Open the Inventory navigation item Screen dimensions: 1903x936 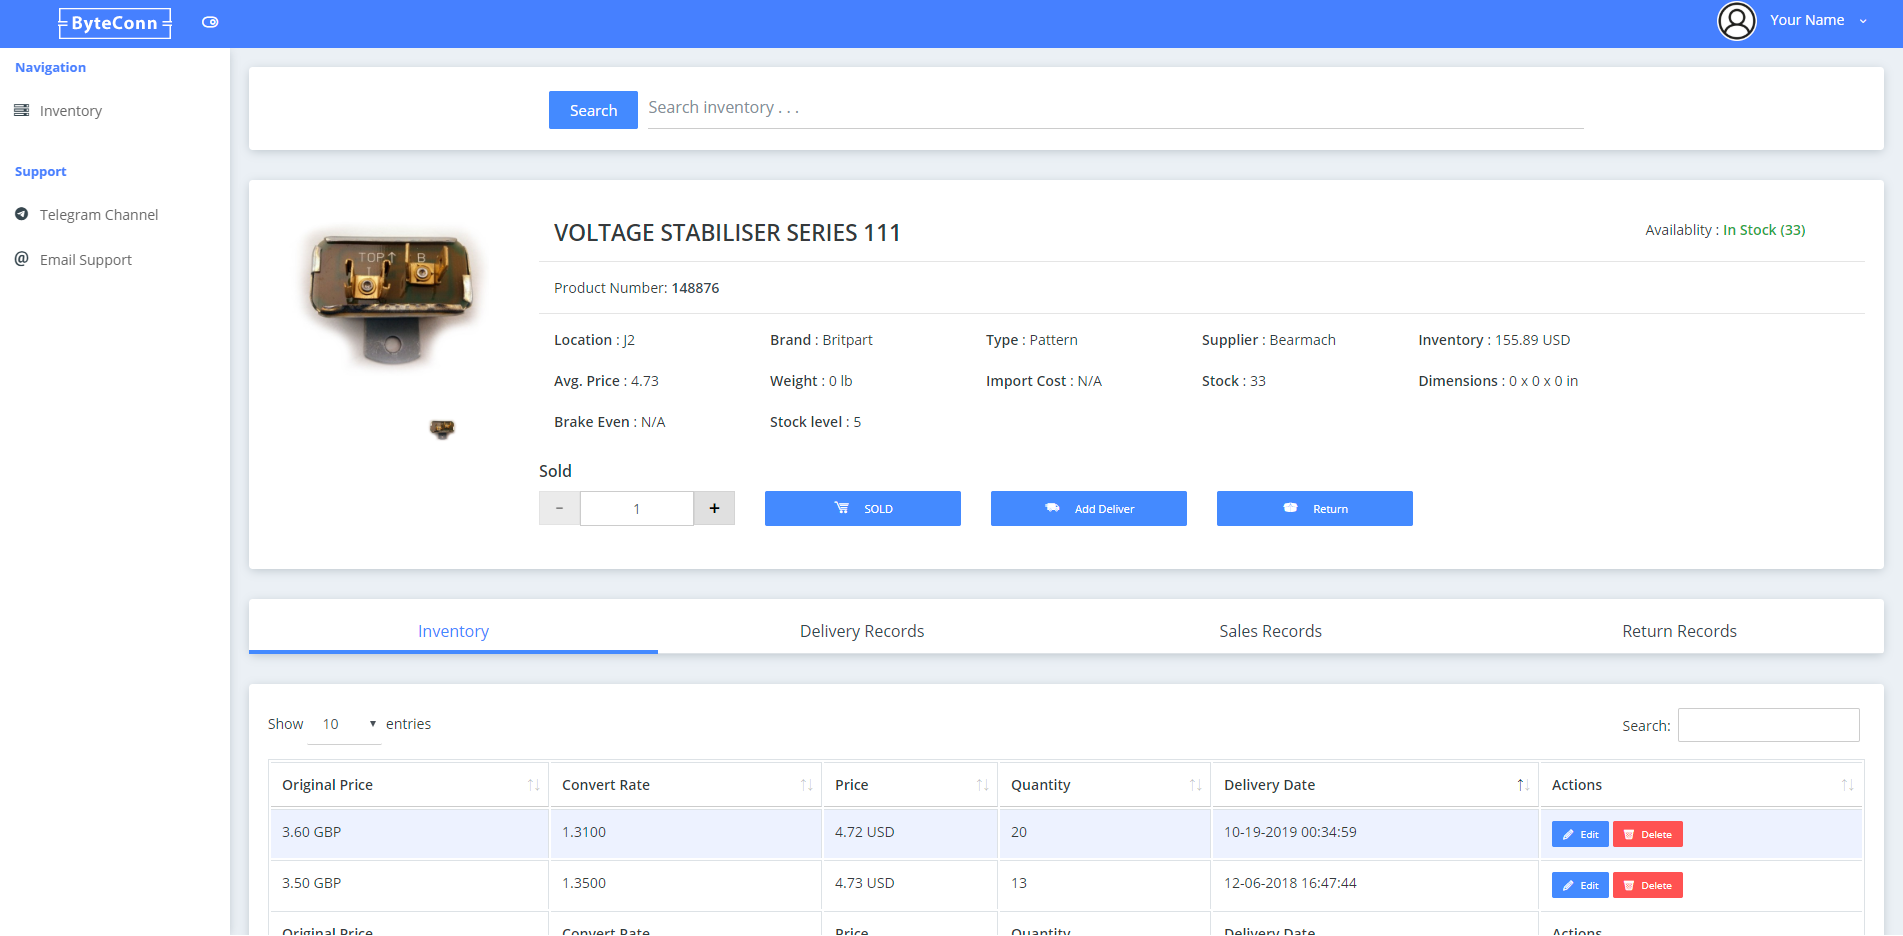(70, 111)
